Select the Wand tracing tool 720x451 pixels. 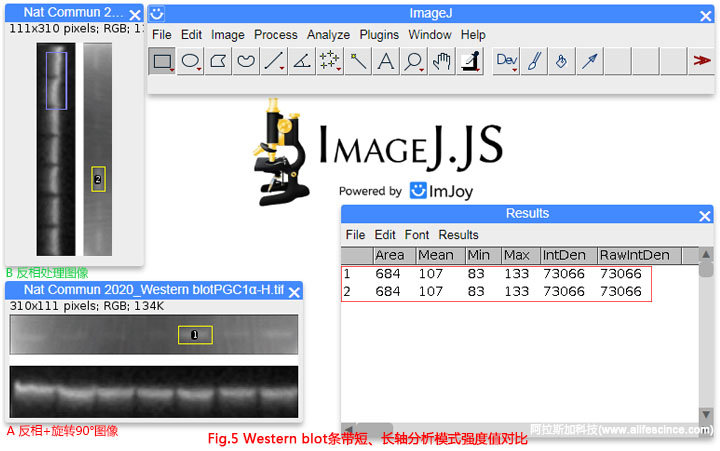[x=357, y=62]
